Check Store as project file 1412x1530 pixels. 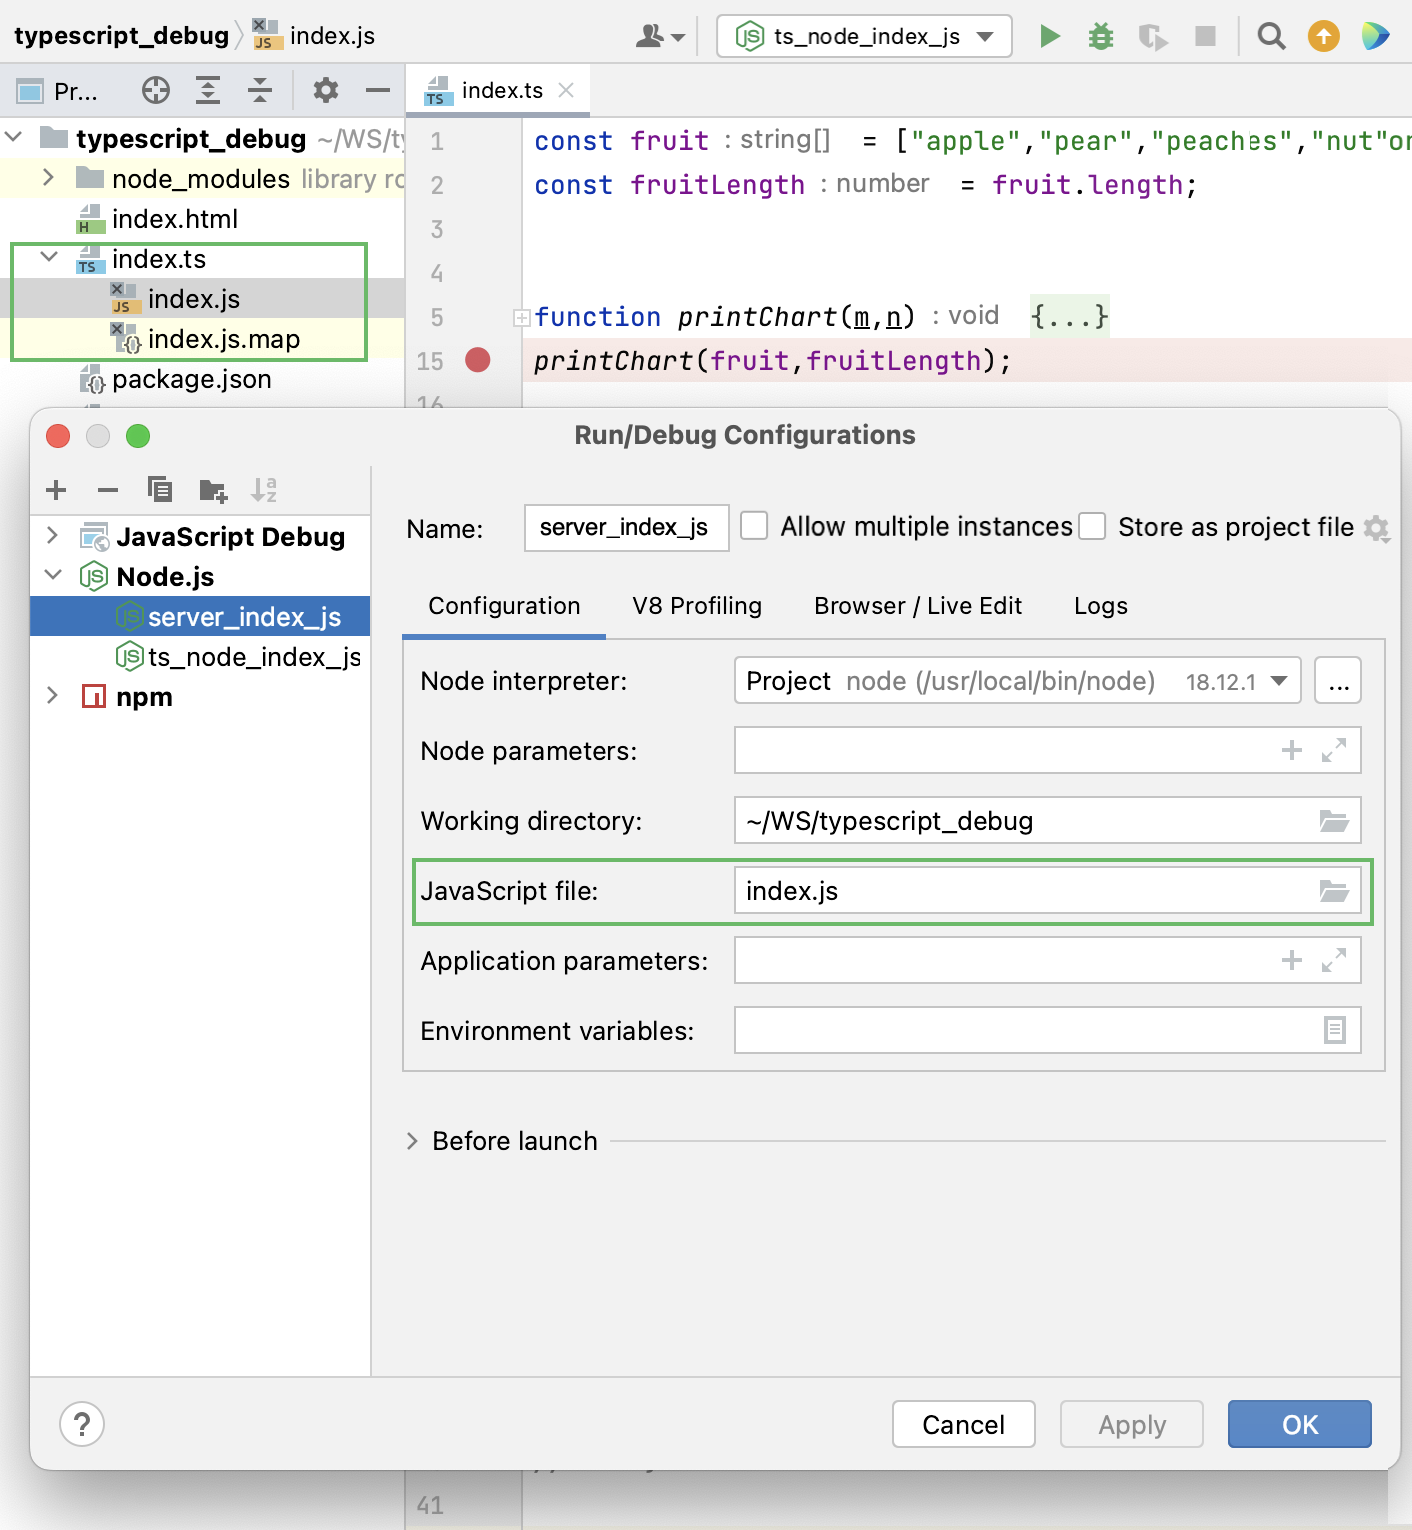[x=1092, y=526]
